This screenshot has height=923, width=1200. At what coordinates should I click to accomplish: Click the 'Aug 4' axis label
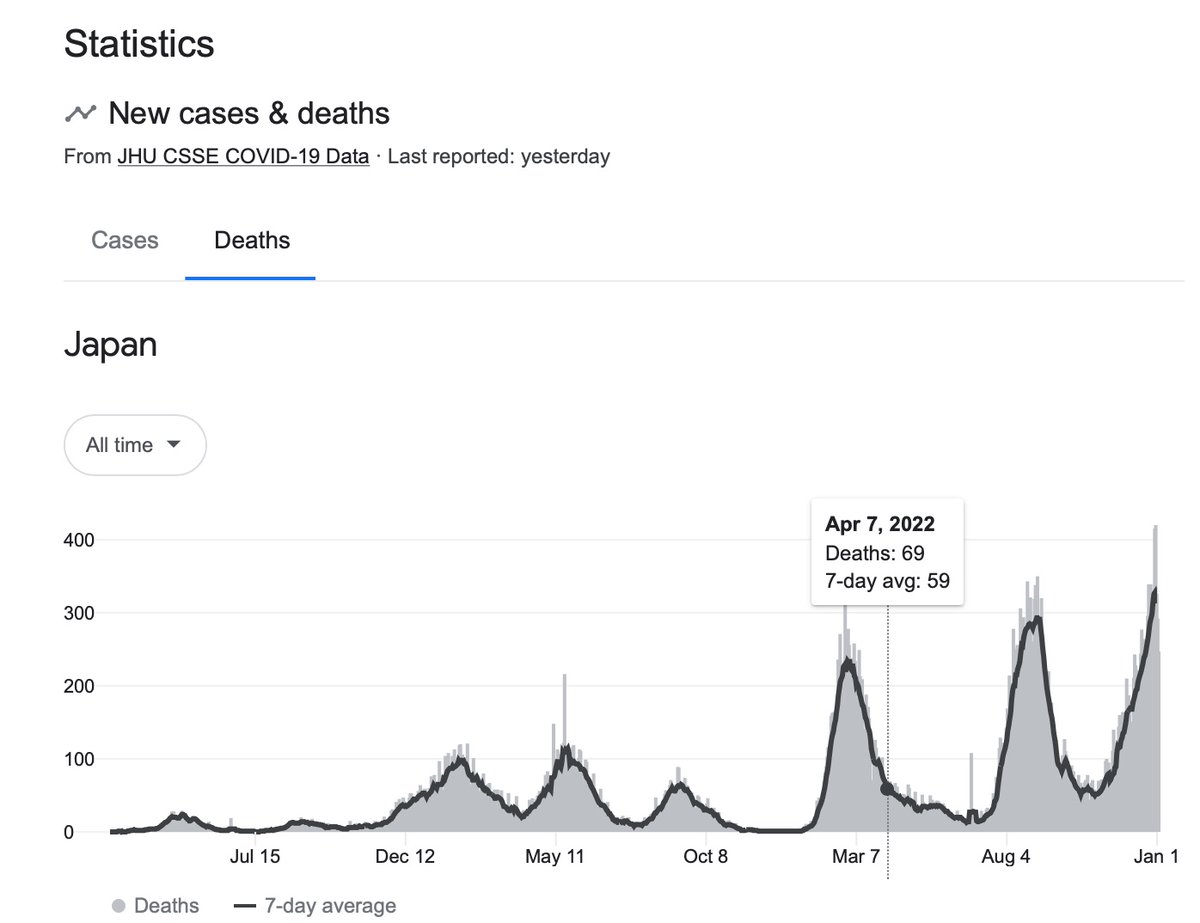point(1006,857)
